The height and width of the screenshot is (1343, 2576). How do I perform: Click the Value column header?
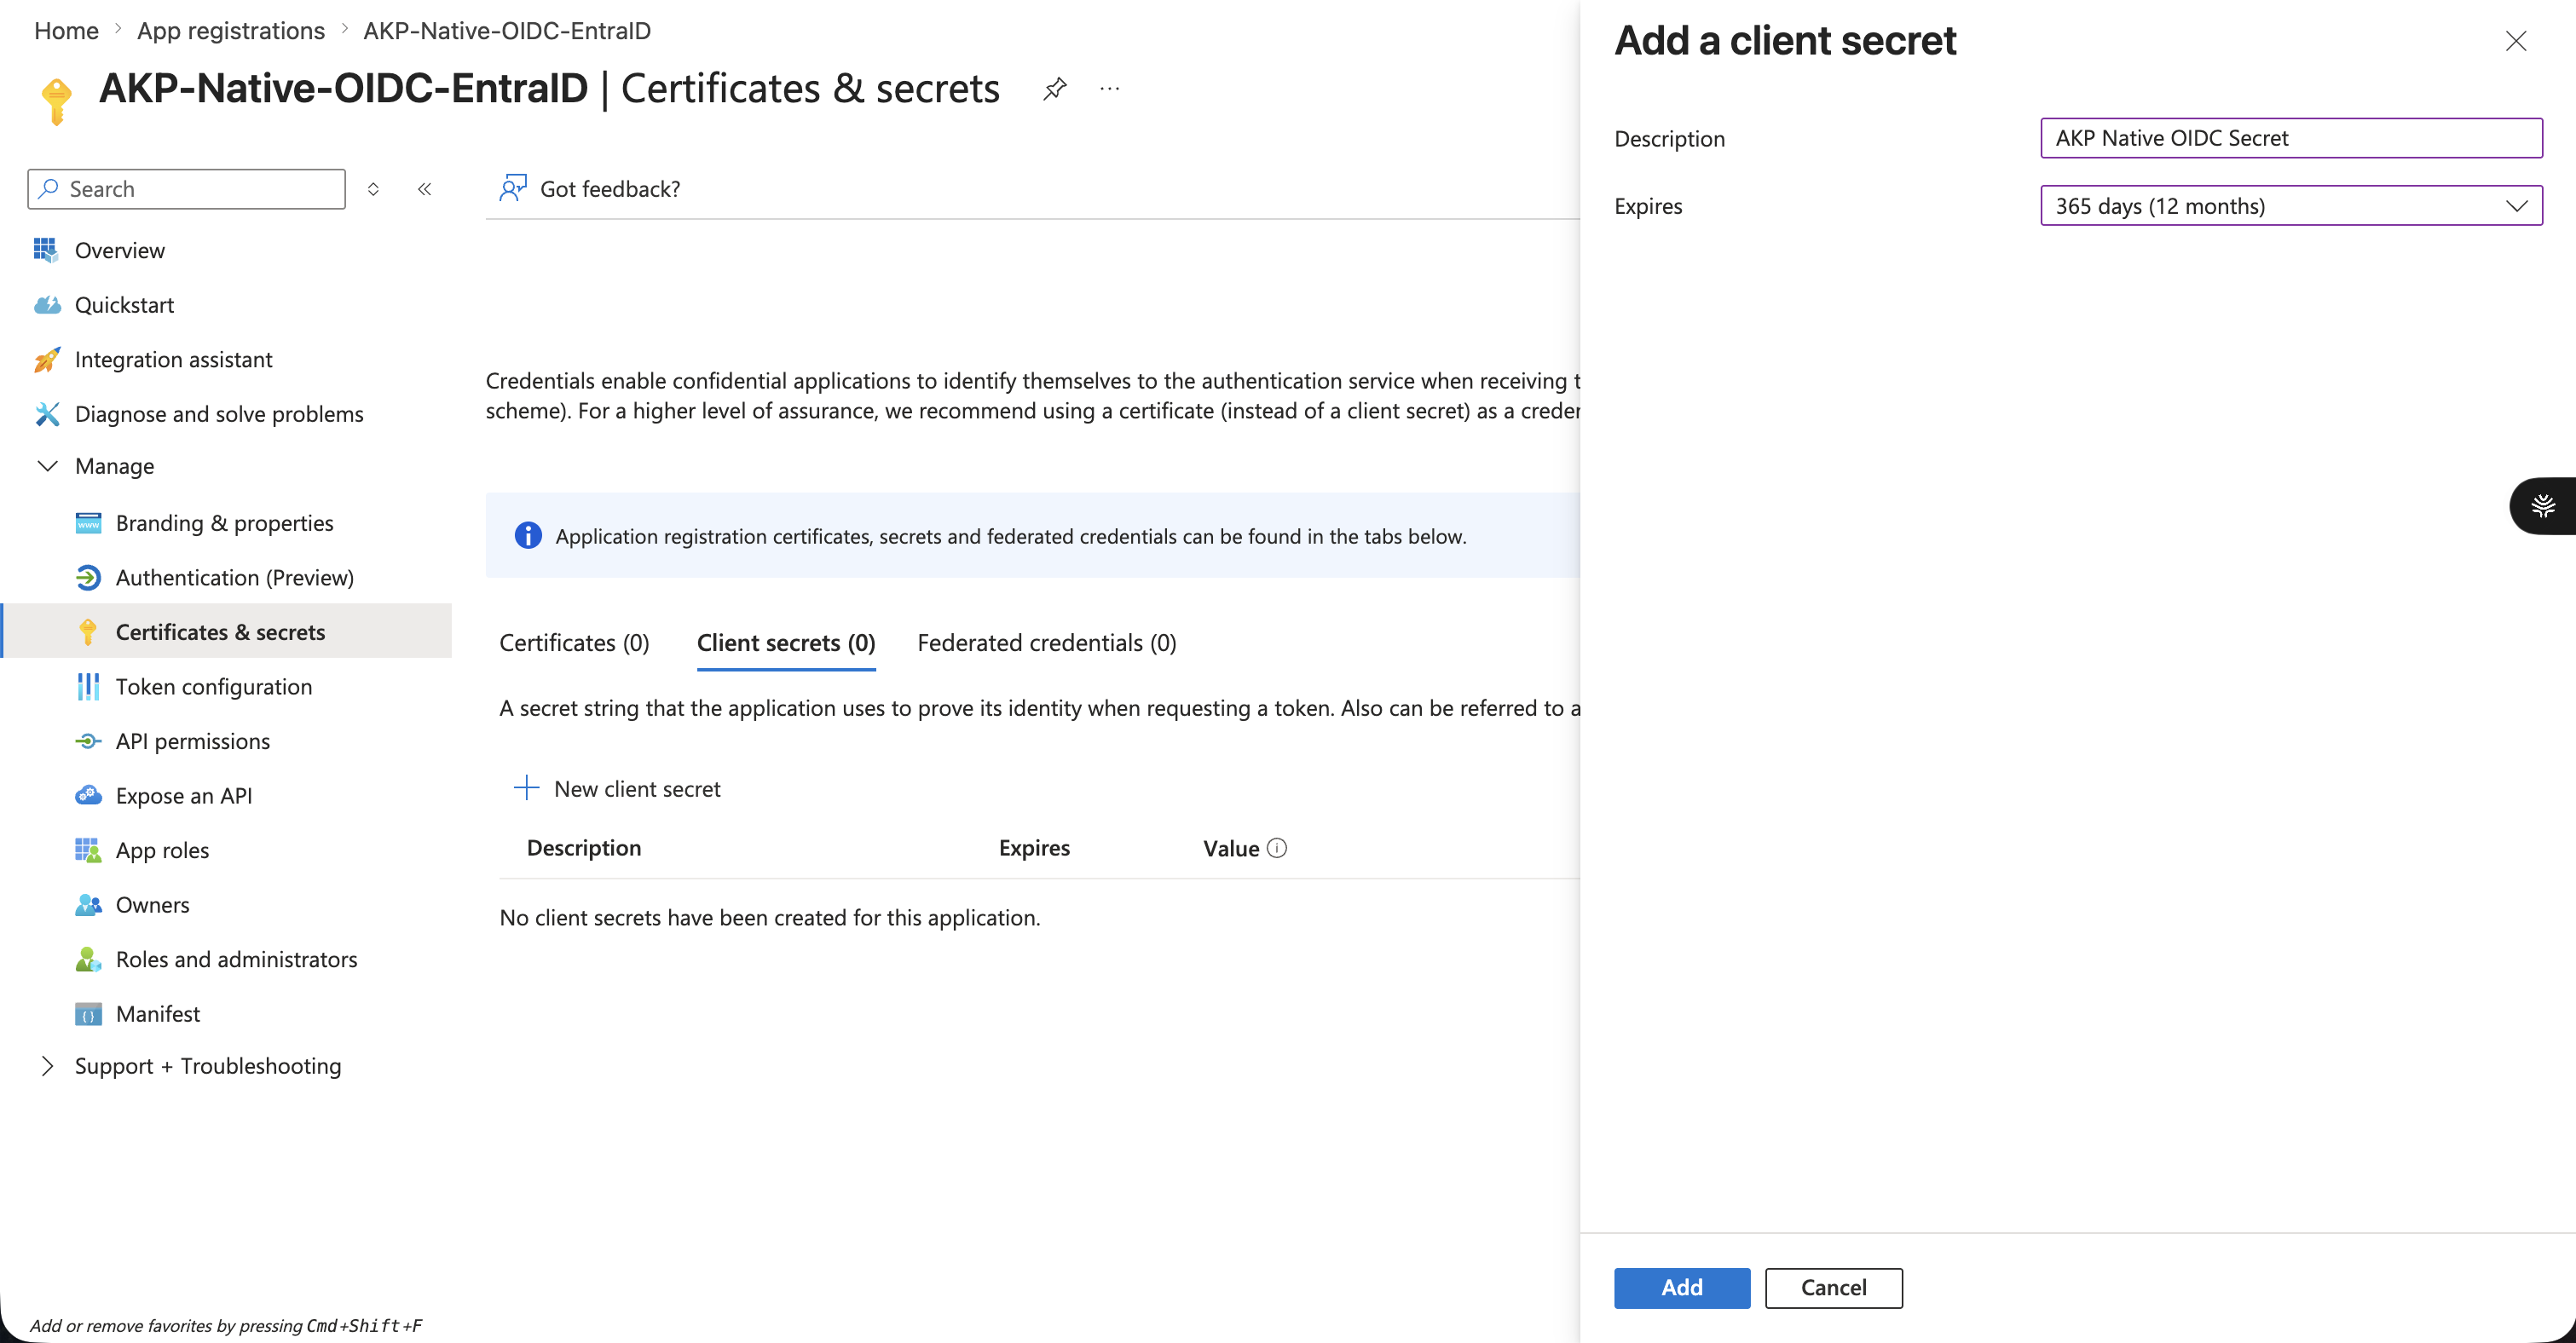tap(1231, 848)
